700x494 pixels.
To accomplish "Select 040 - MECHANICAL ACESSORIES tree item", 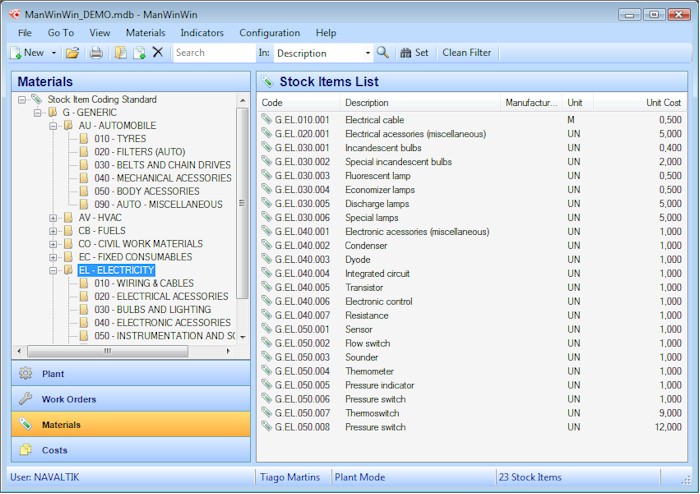I will point(162,178).
